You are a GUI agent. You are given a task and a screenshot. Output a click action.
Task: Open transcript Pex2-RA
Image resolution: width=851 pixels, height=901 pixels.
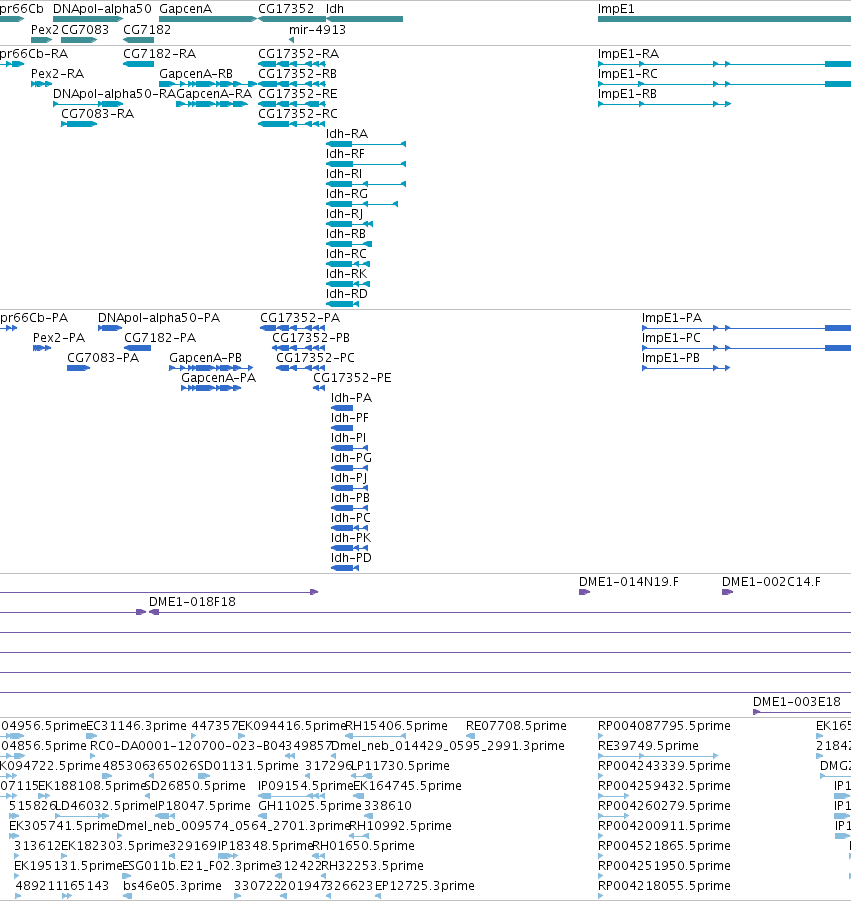(x=57, y=74)
